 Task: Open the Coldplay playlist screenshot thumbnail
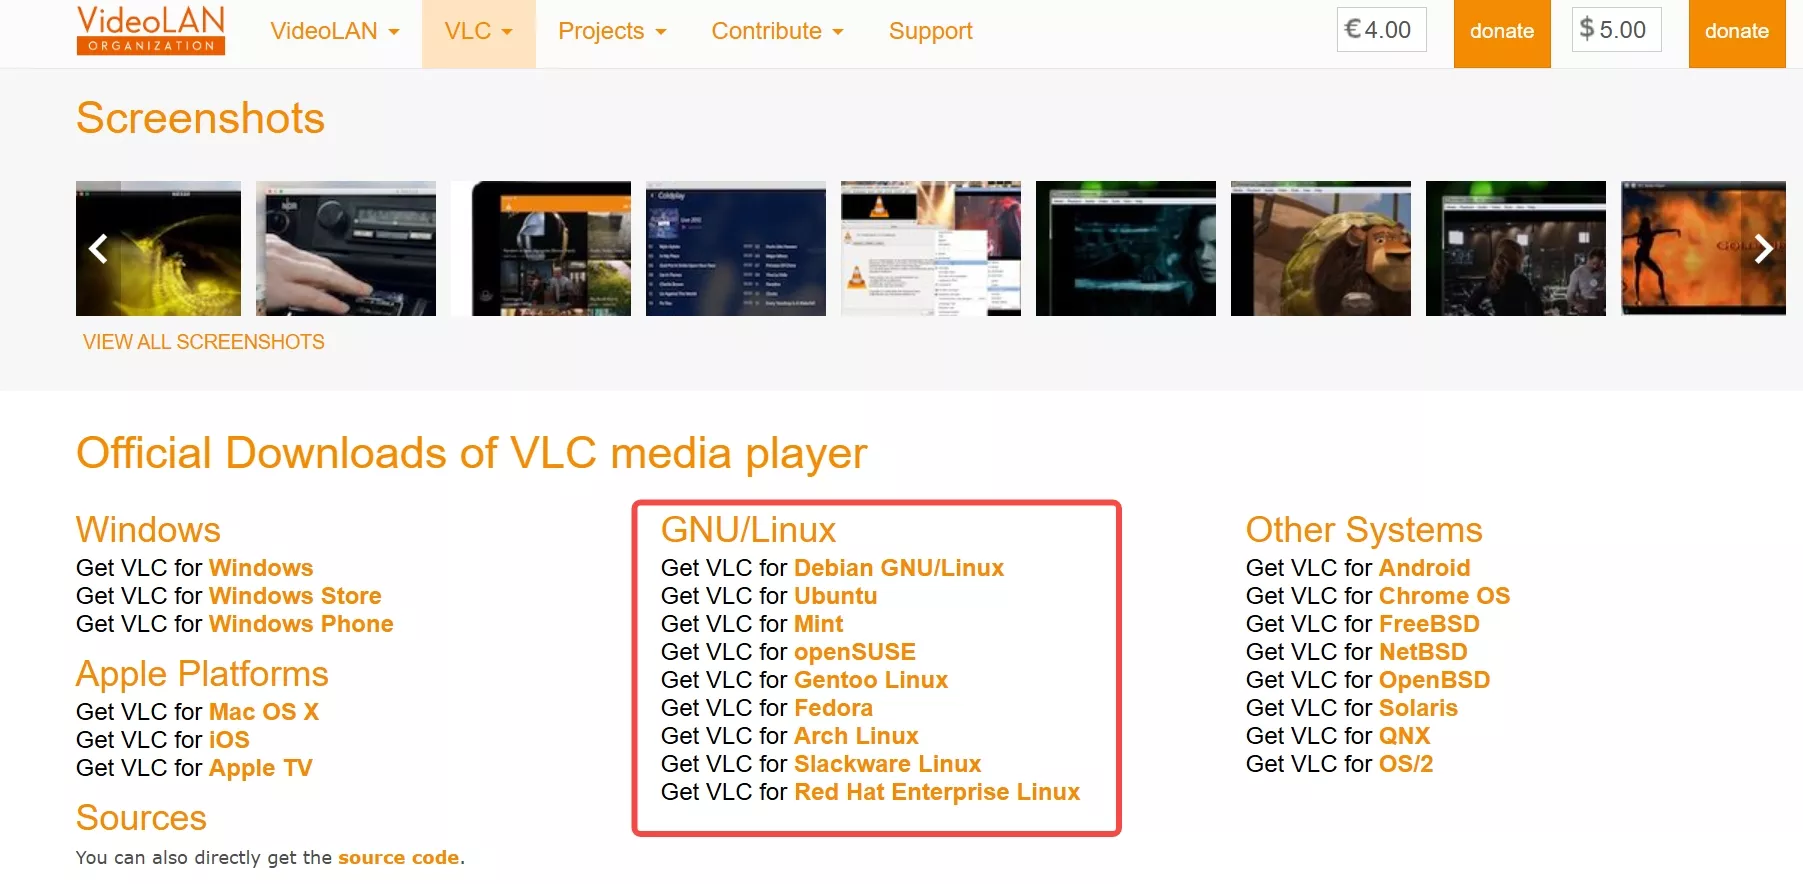point(736,248)
